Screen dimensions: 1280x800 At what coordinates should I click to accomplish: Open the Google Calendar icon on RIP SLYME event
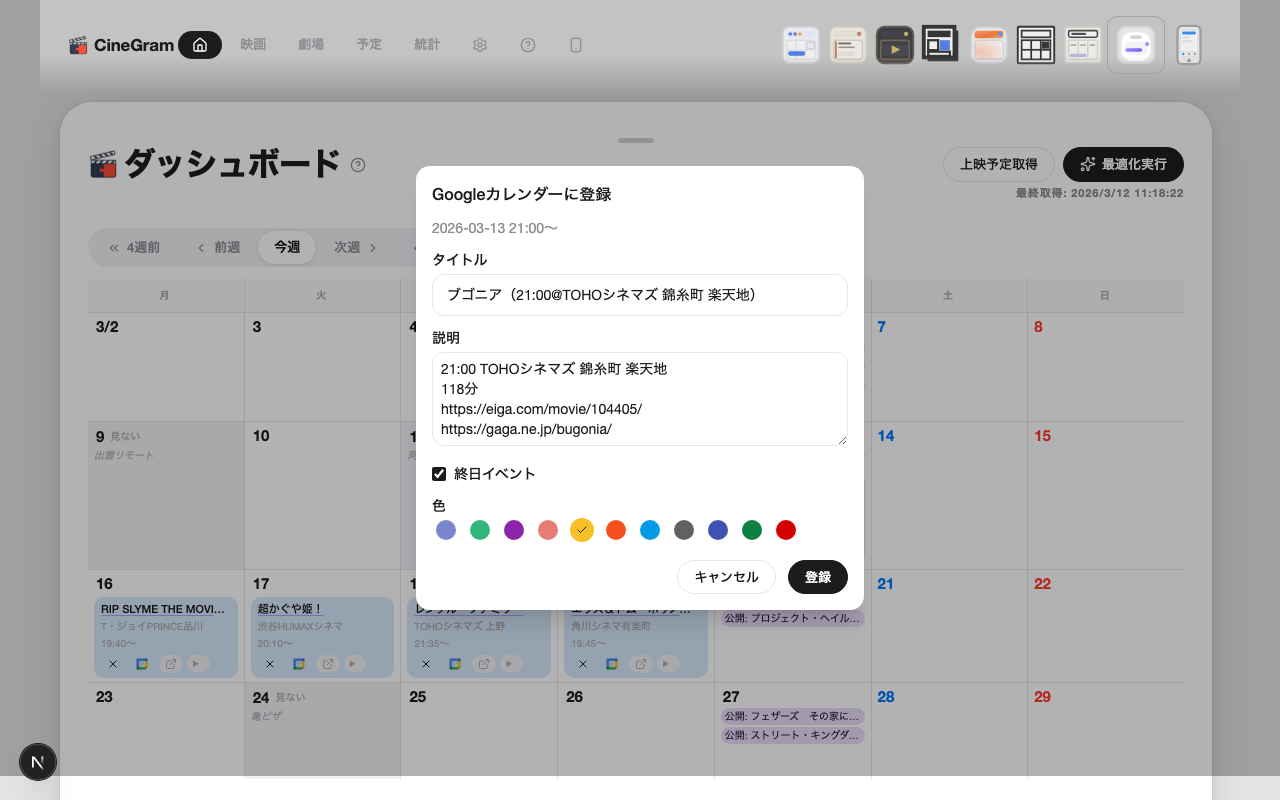point(141,663)
